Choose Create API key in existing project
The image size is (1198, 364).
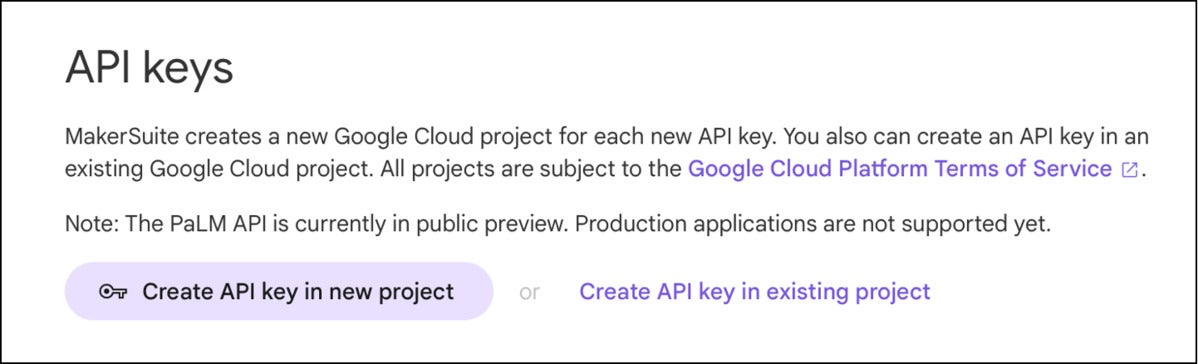click(754, 291)
